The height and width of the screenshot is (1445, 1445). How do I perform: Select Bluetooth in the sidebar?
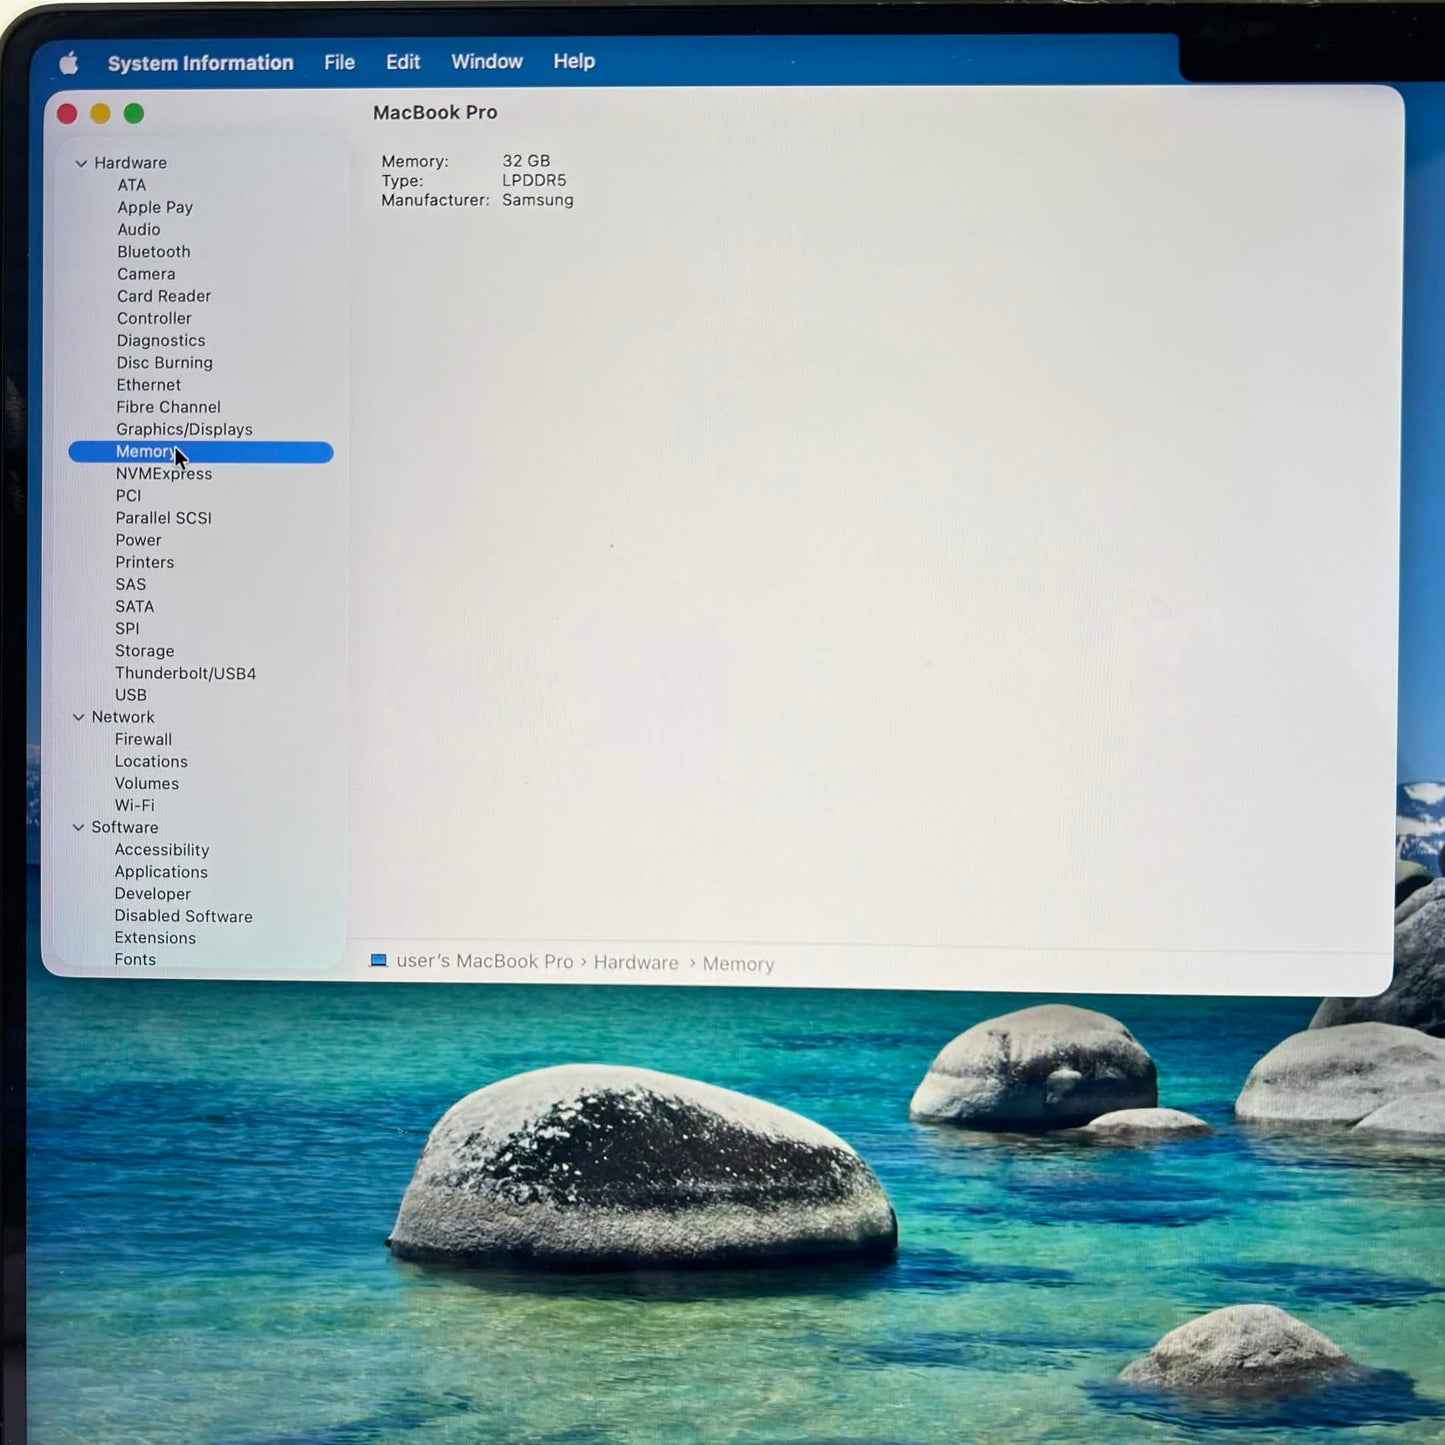[154, 252]
